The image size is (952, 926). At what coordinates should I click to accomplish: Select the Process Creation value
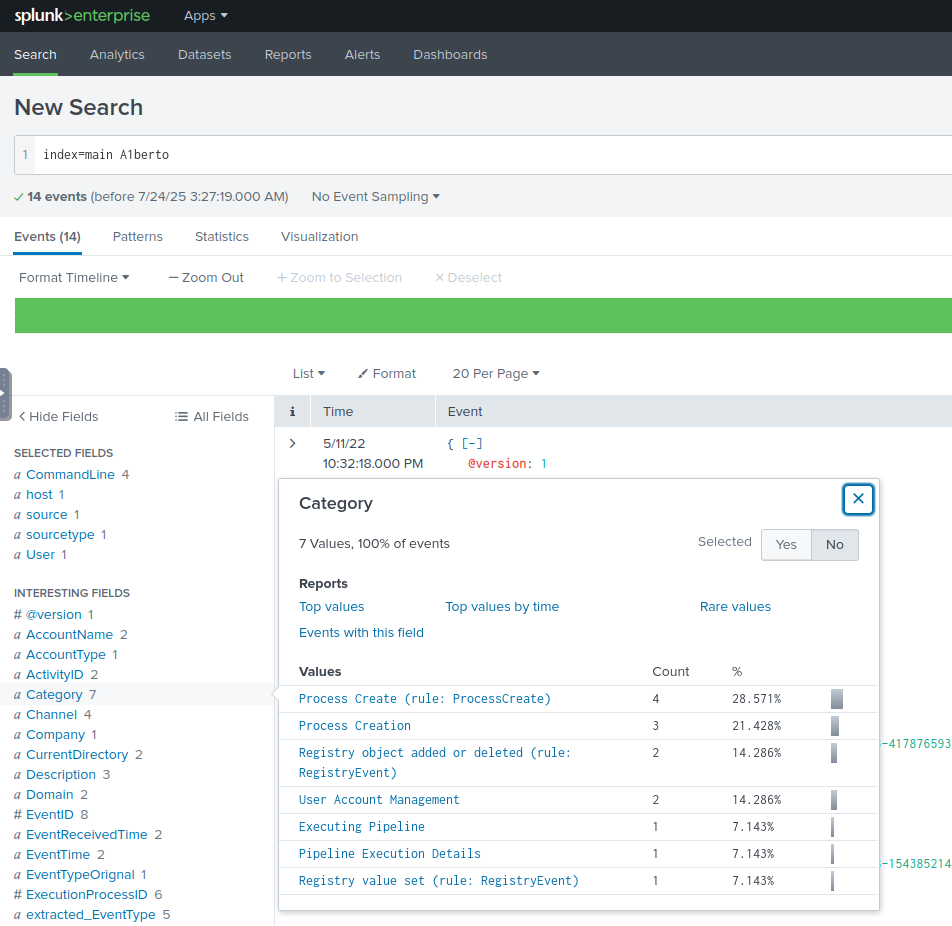coord(355,726)
